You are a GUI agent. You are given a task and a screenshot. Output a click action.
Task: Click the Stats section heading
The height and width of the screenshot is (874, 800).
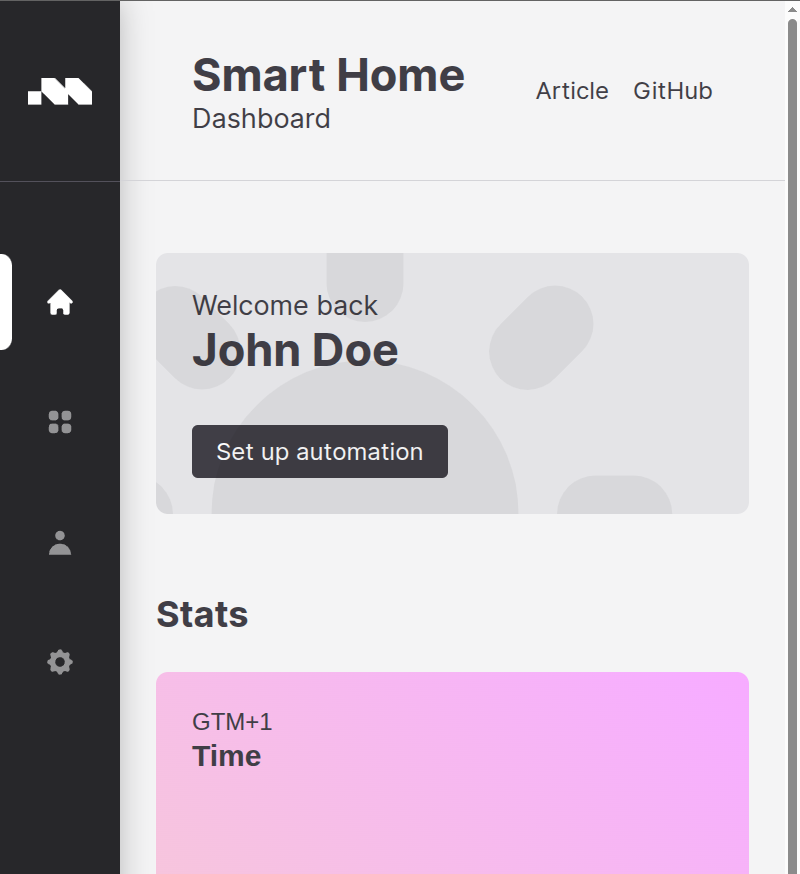tap(202, 614)
